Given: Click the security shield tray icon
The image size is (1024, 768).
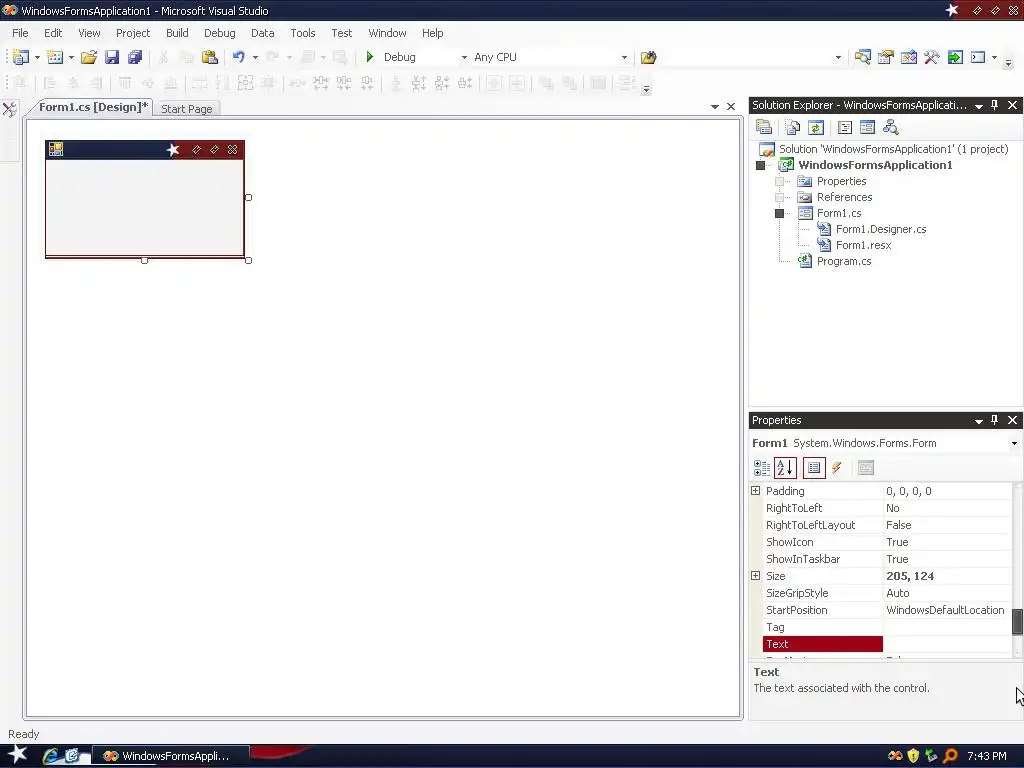Looking at the screenshot, I should [913, 756].
